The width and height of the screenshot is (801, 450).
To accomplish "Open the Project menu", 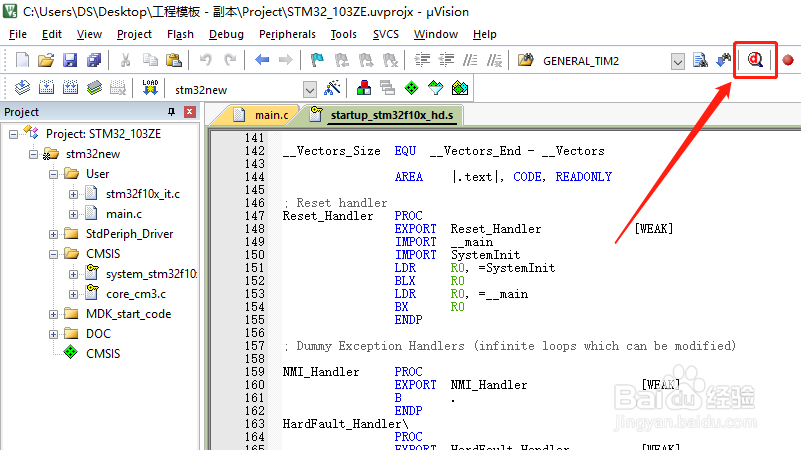I will [134, 34].
